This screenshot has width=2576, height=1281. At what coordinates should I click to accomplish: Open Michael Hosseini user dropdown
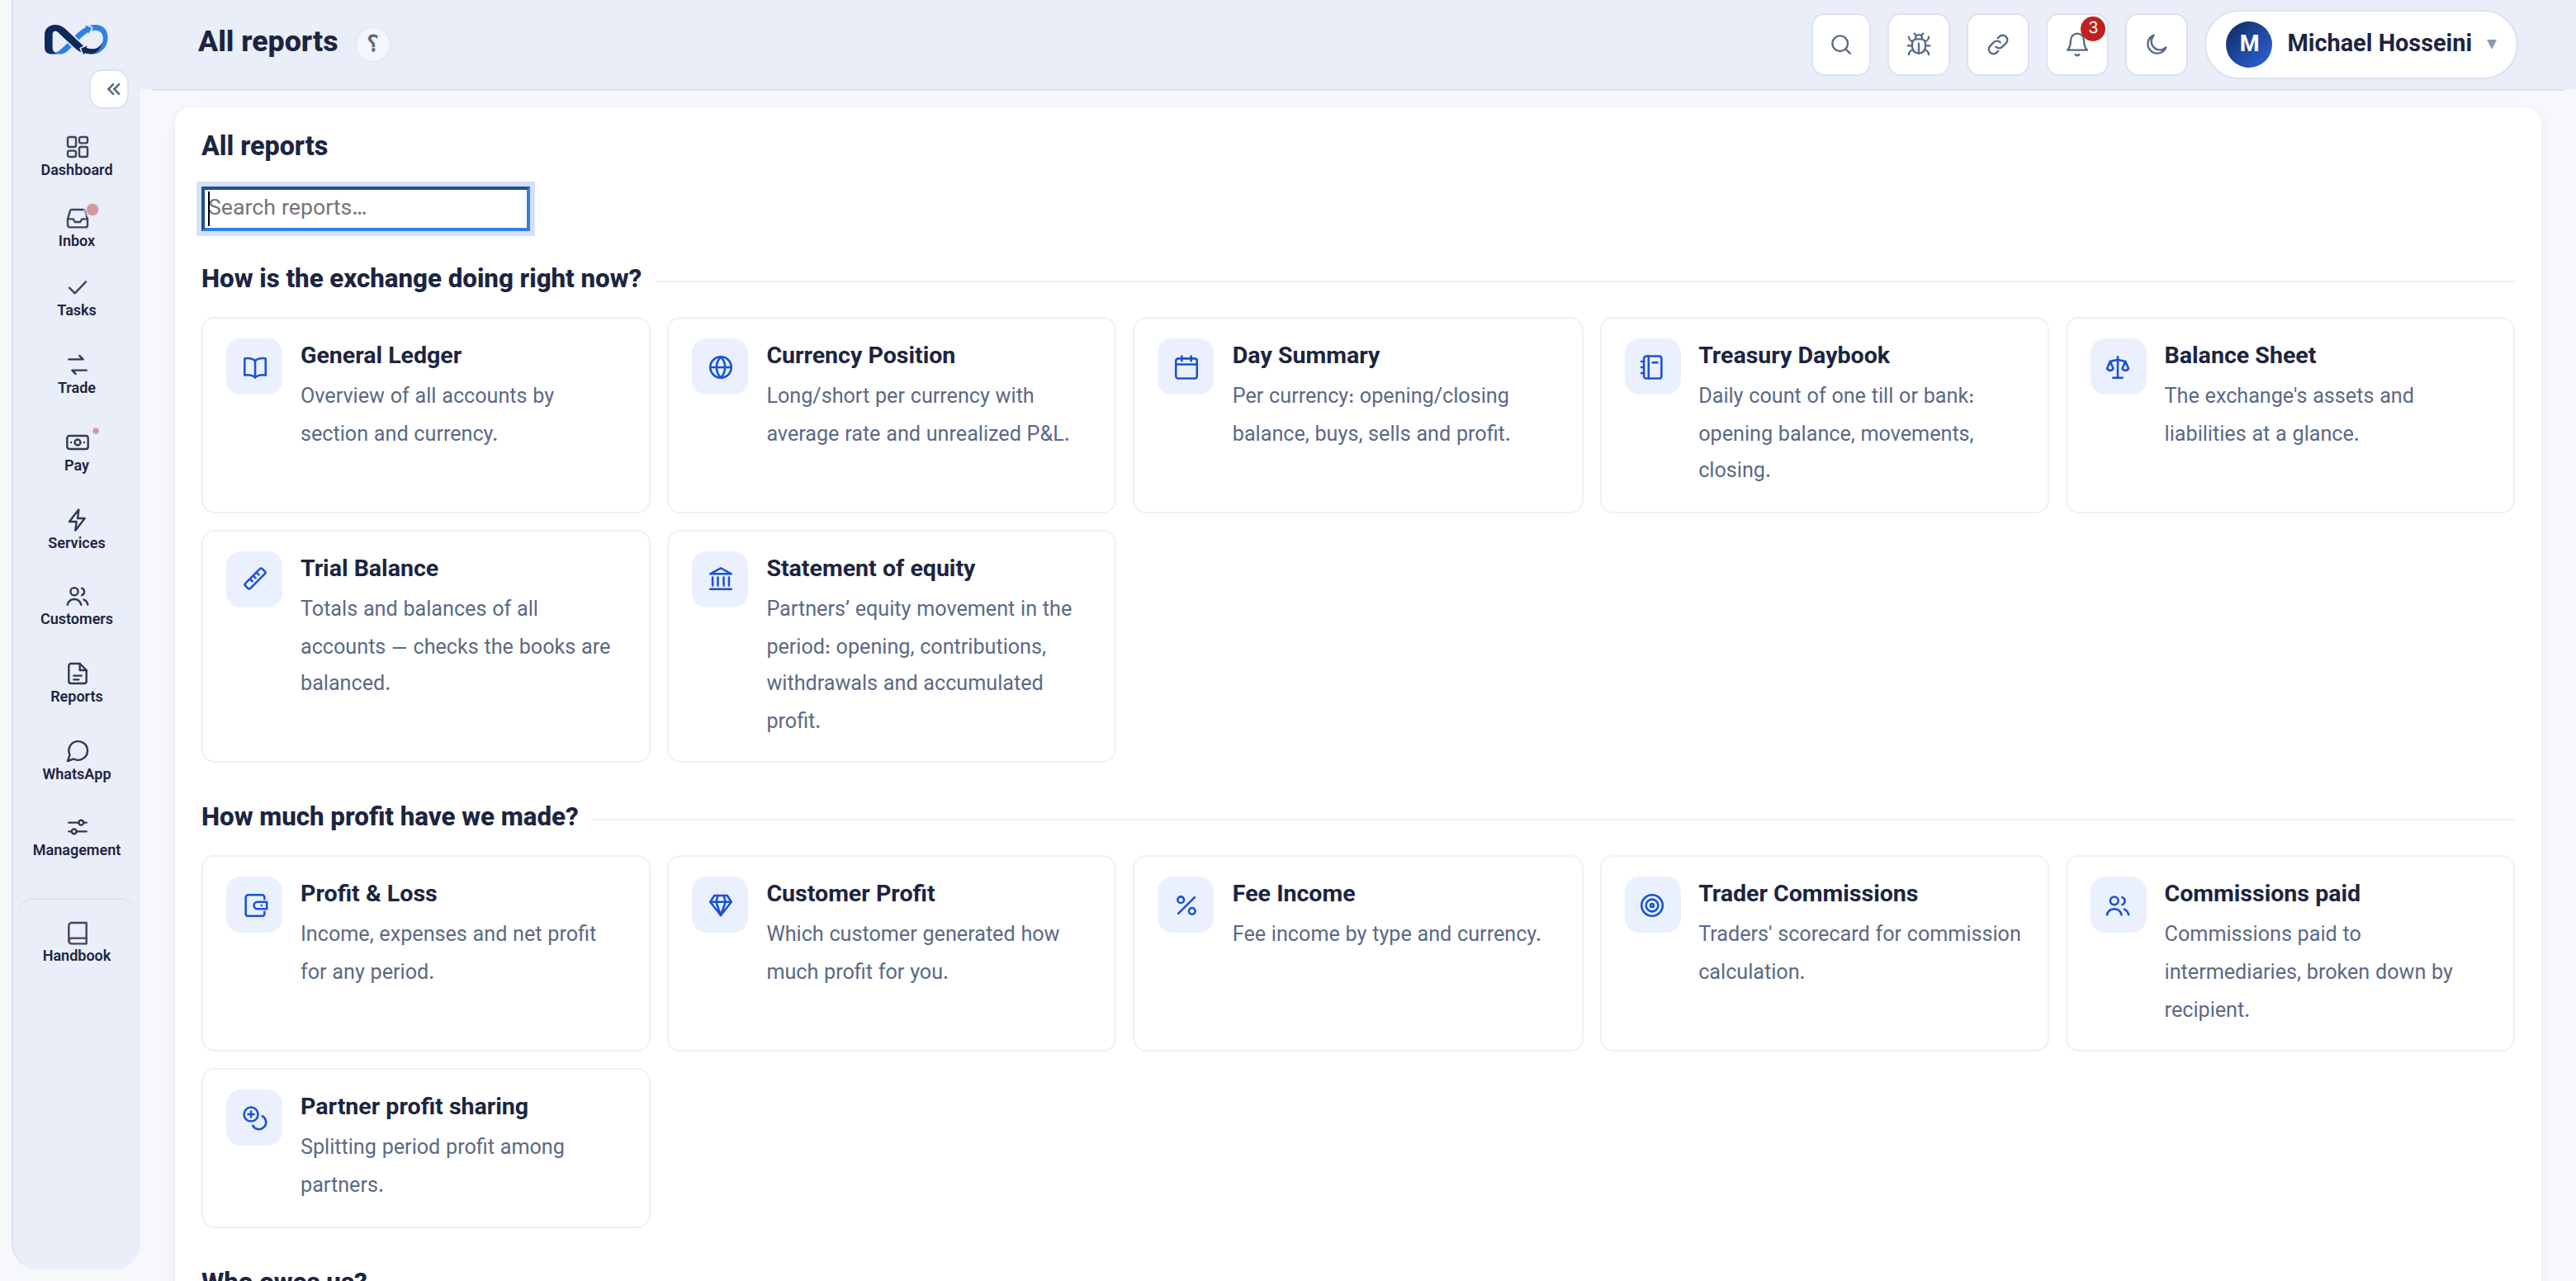coord(2360,44)
